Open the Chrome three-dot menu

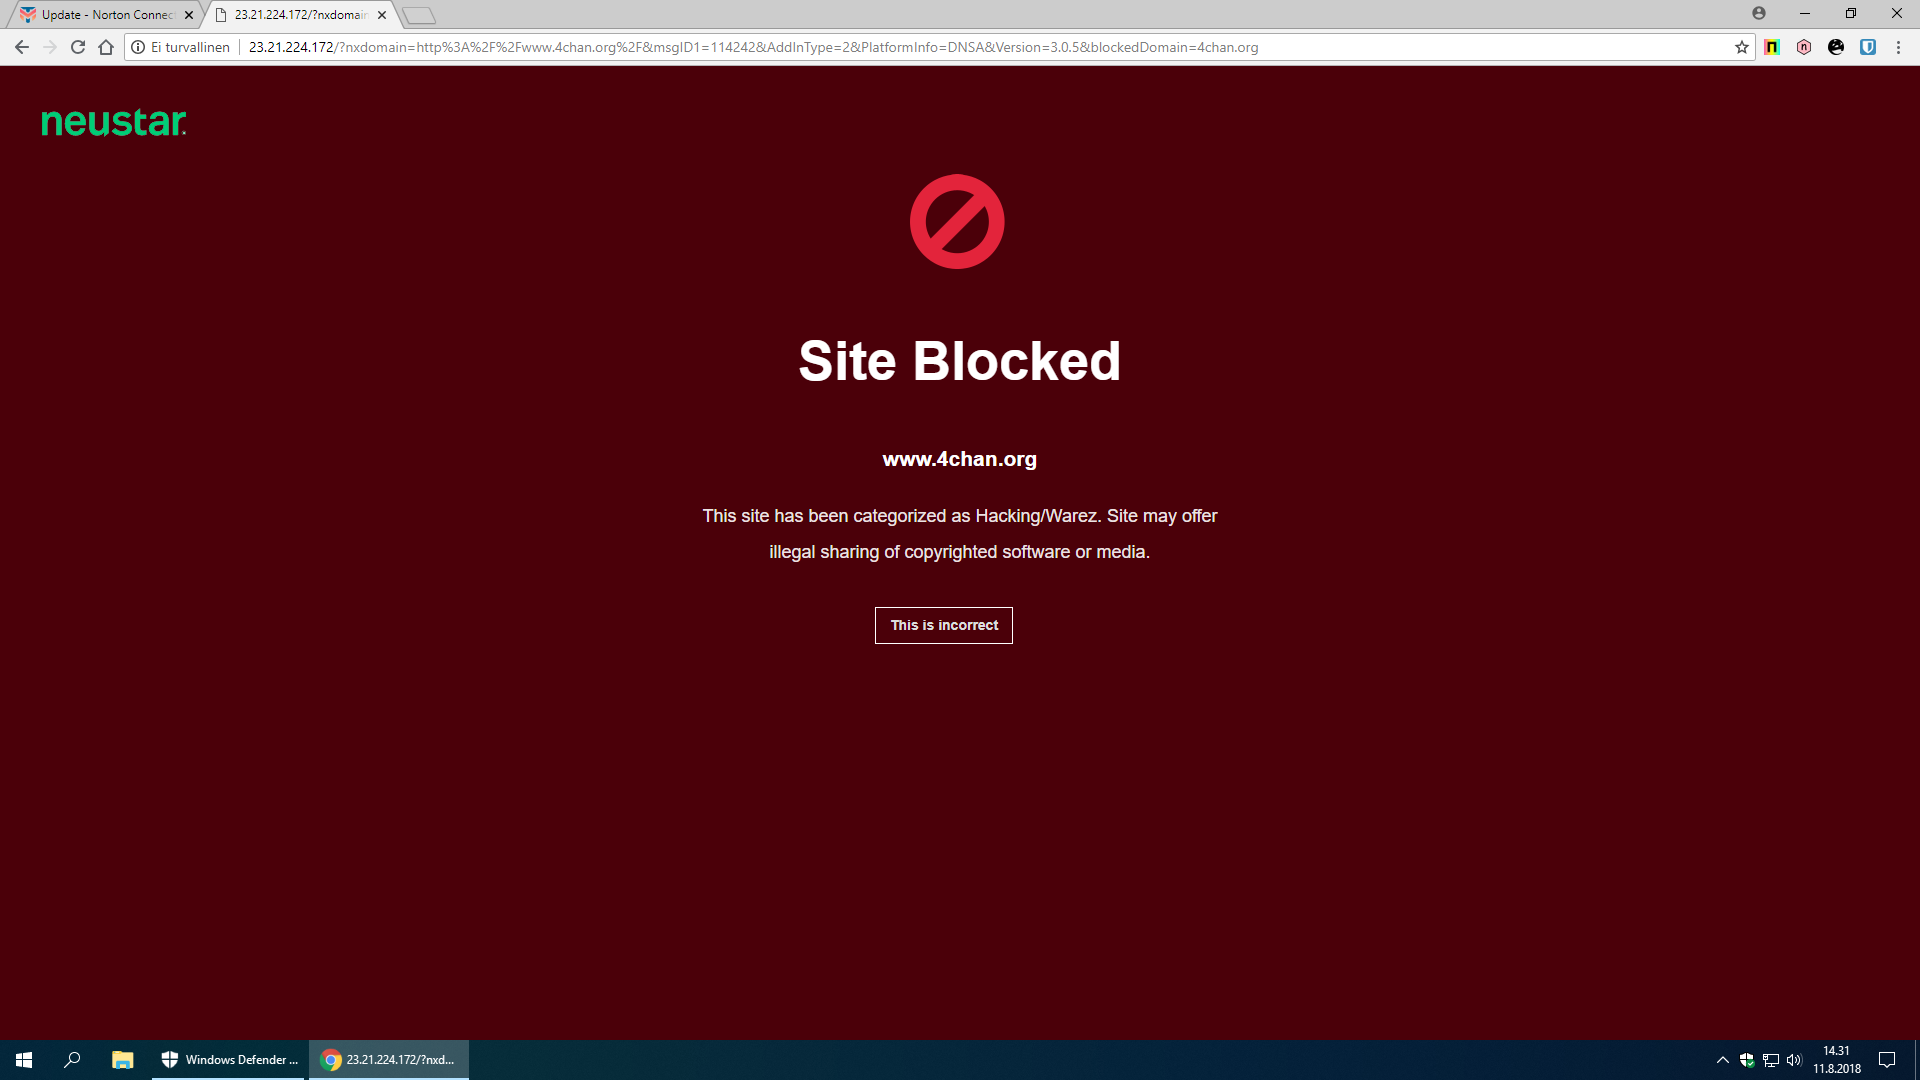click(x=1898, y=47)
